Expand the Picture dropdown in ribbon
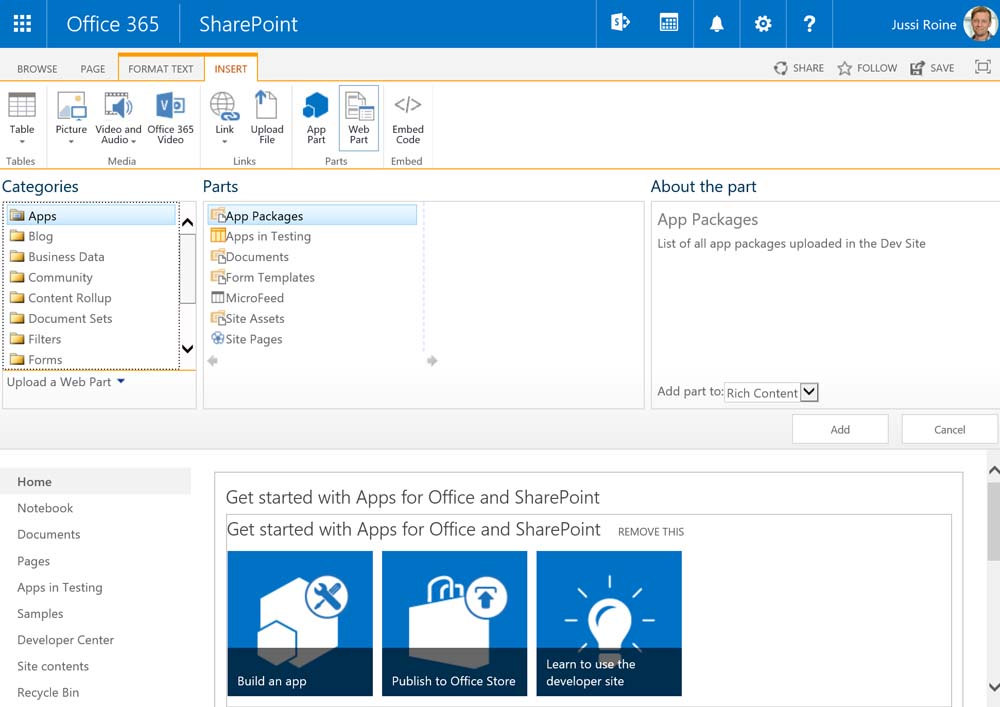1000x707 pixels. point(71,141)
